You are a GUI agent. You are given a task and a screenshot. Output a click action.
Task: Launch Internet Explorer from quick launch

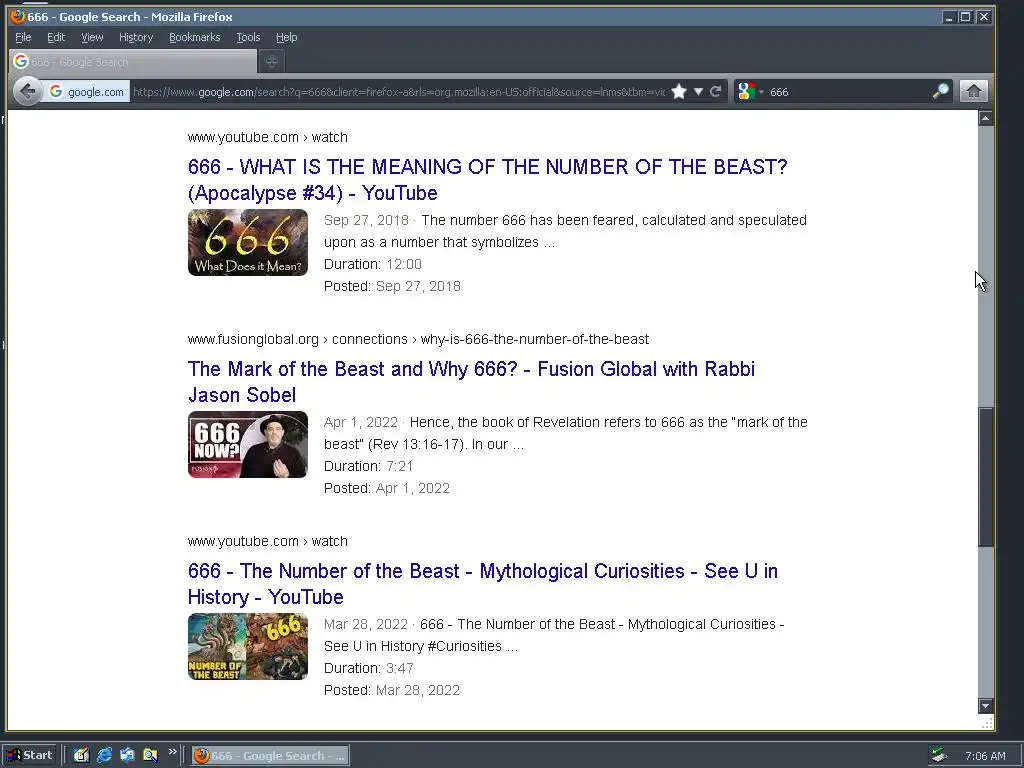[x=104, y=755]
